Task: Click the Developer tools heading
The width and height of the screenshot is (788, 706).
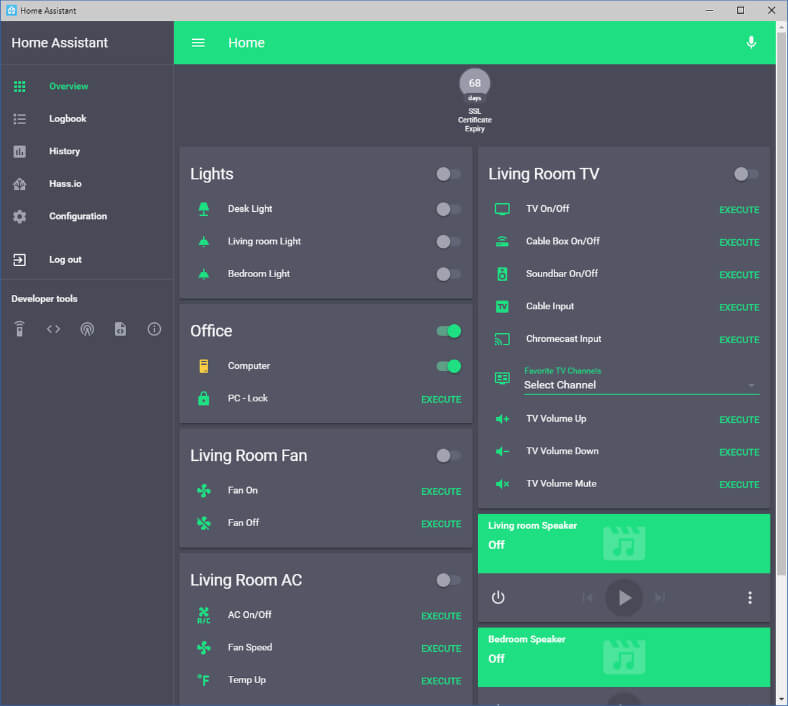Action: (x=44, y=299)
